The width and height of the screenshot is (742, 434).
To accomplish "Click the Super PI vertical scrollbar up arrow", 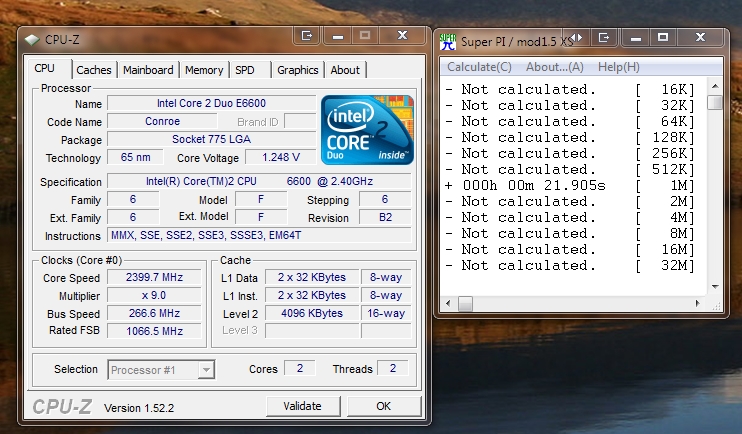I will point(715,86).
